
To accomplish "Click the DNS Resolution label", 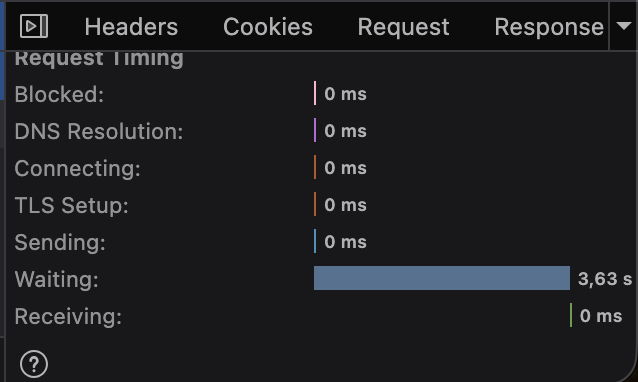I will coord(99,131).
